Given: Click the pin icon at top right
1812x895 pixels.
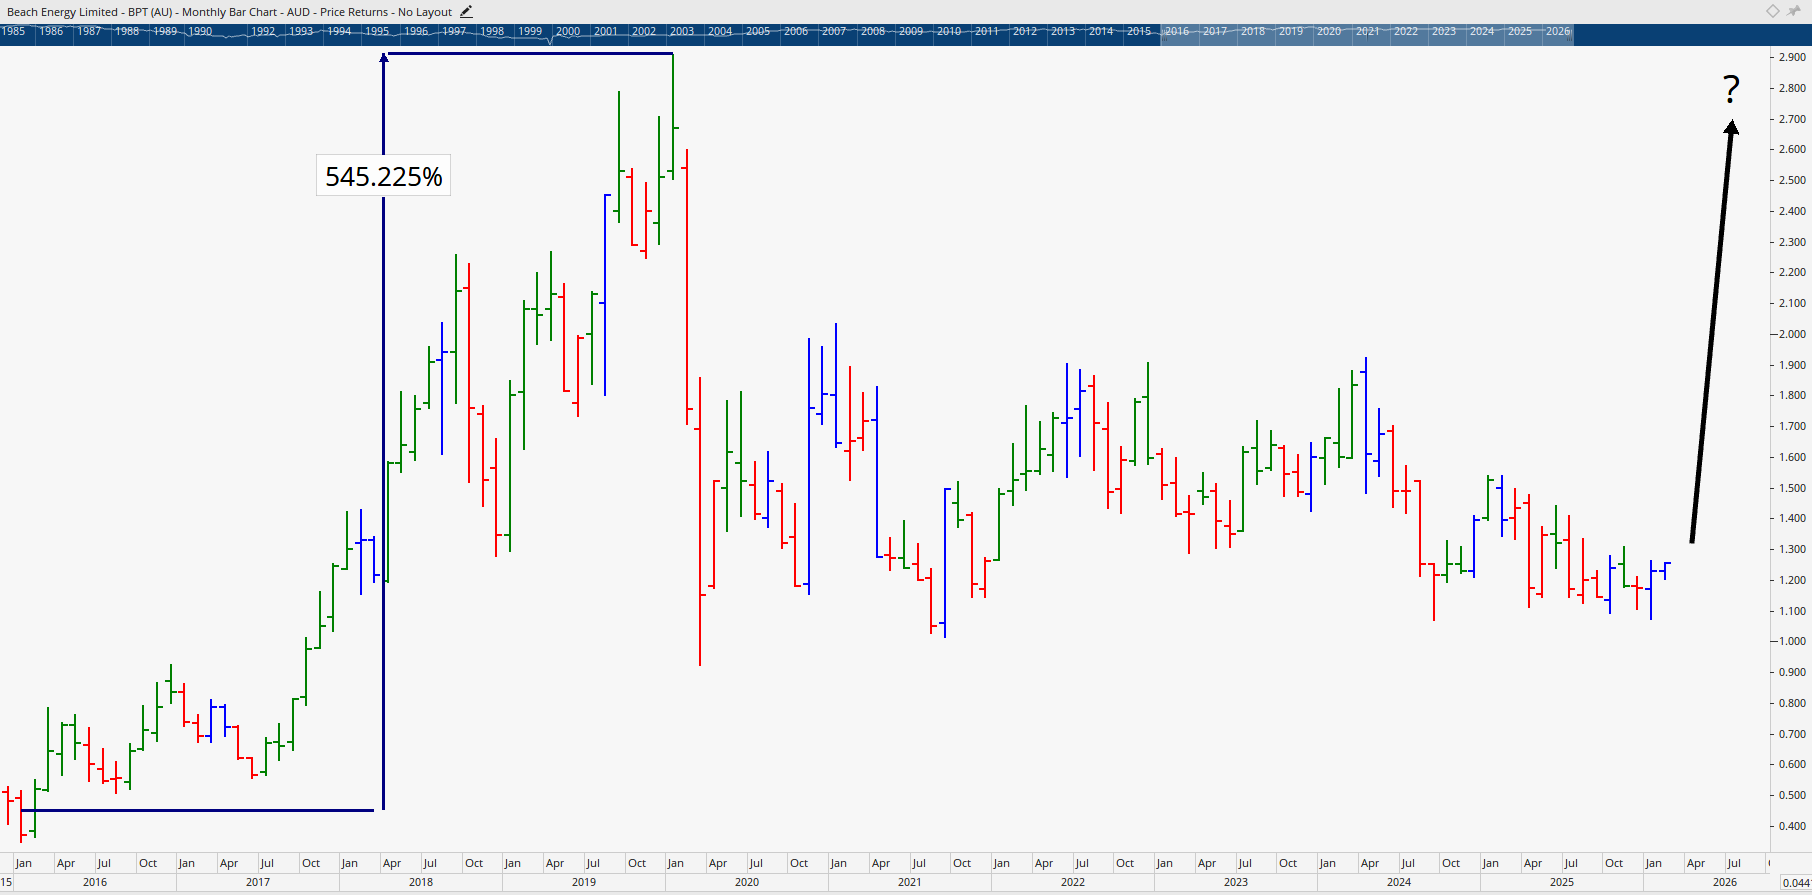Looking at the screenshot, I should [x=1794, y=11].
